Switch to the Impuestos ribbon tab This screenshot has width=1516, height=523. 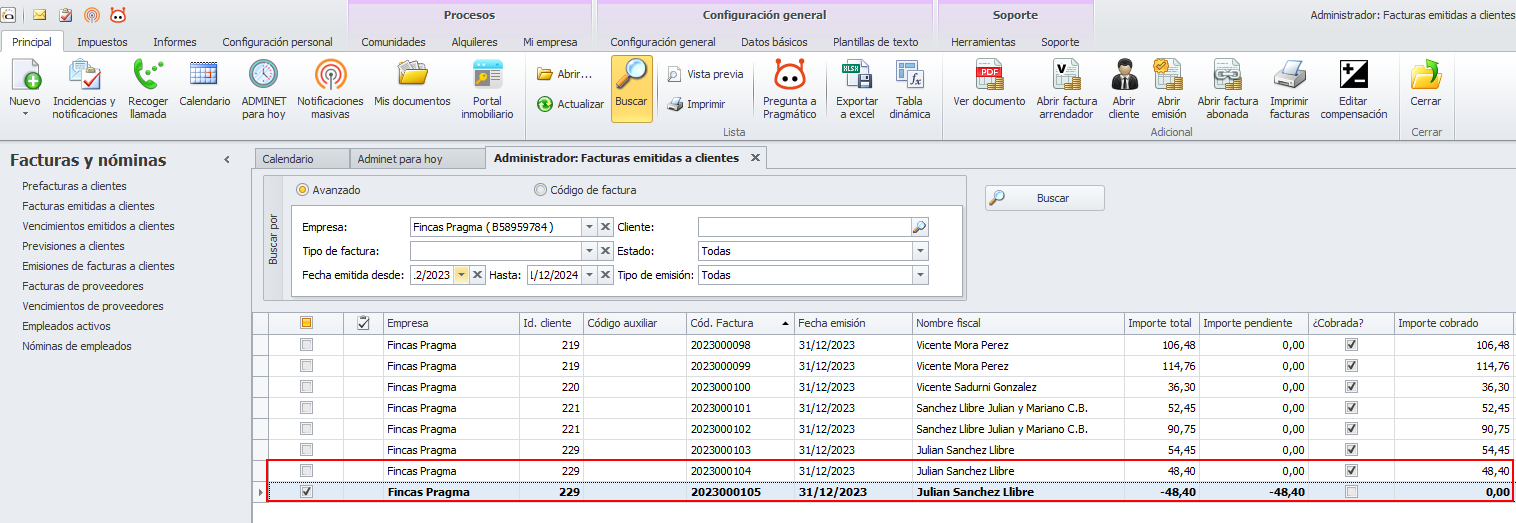point(102,42)
